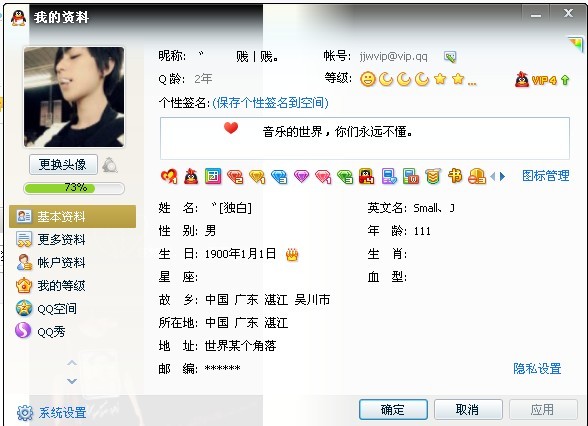The height and width of the screenshot is (426, 588).
Task: Click 更换头像 button
Action: [63, 165]
